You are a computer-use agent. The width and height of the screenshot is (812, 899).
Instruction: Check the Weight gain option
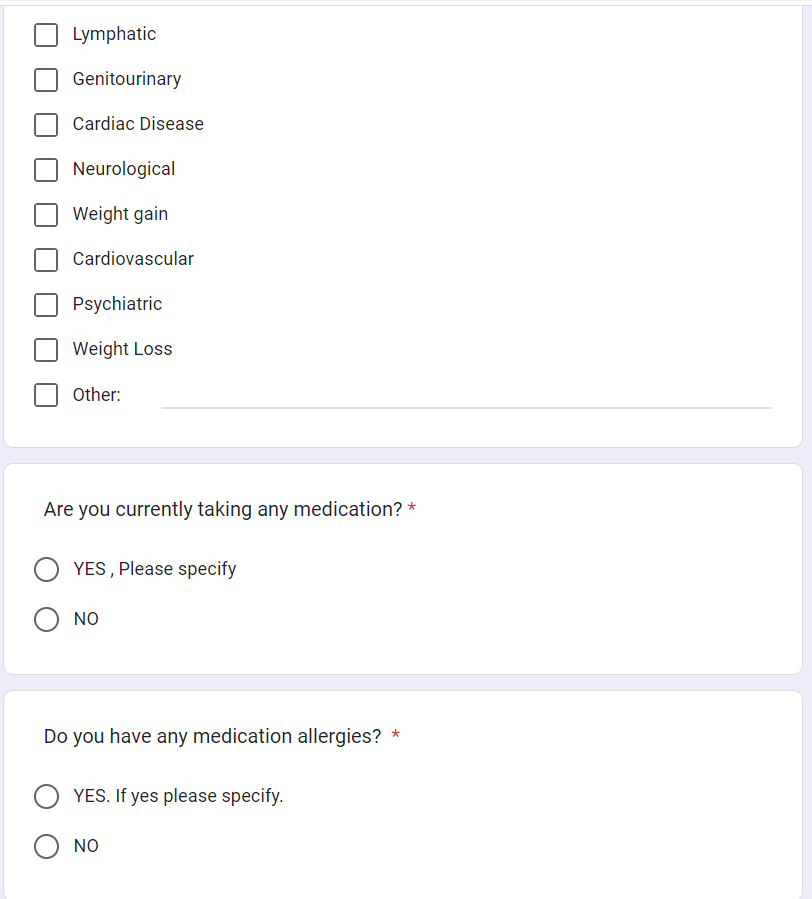point(46,215)
